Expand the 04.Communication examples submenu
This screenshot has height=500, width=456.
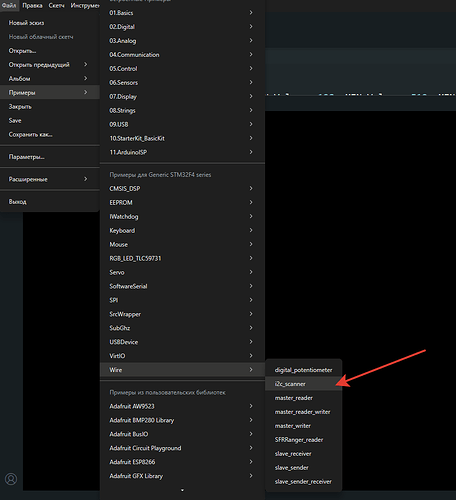point(182,55)
